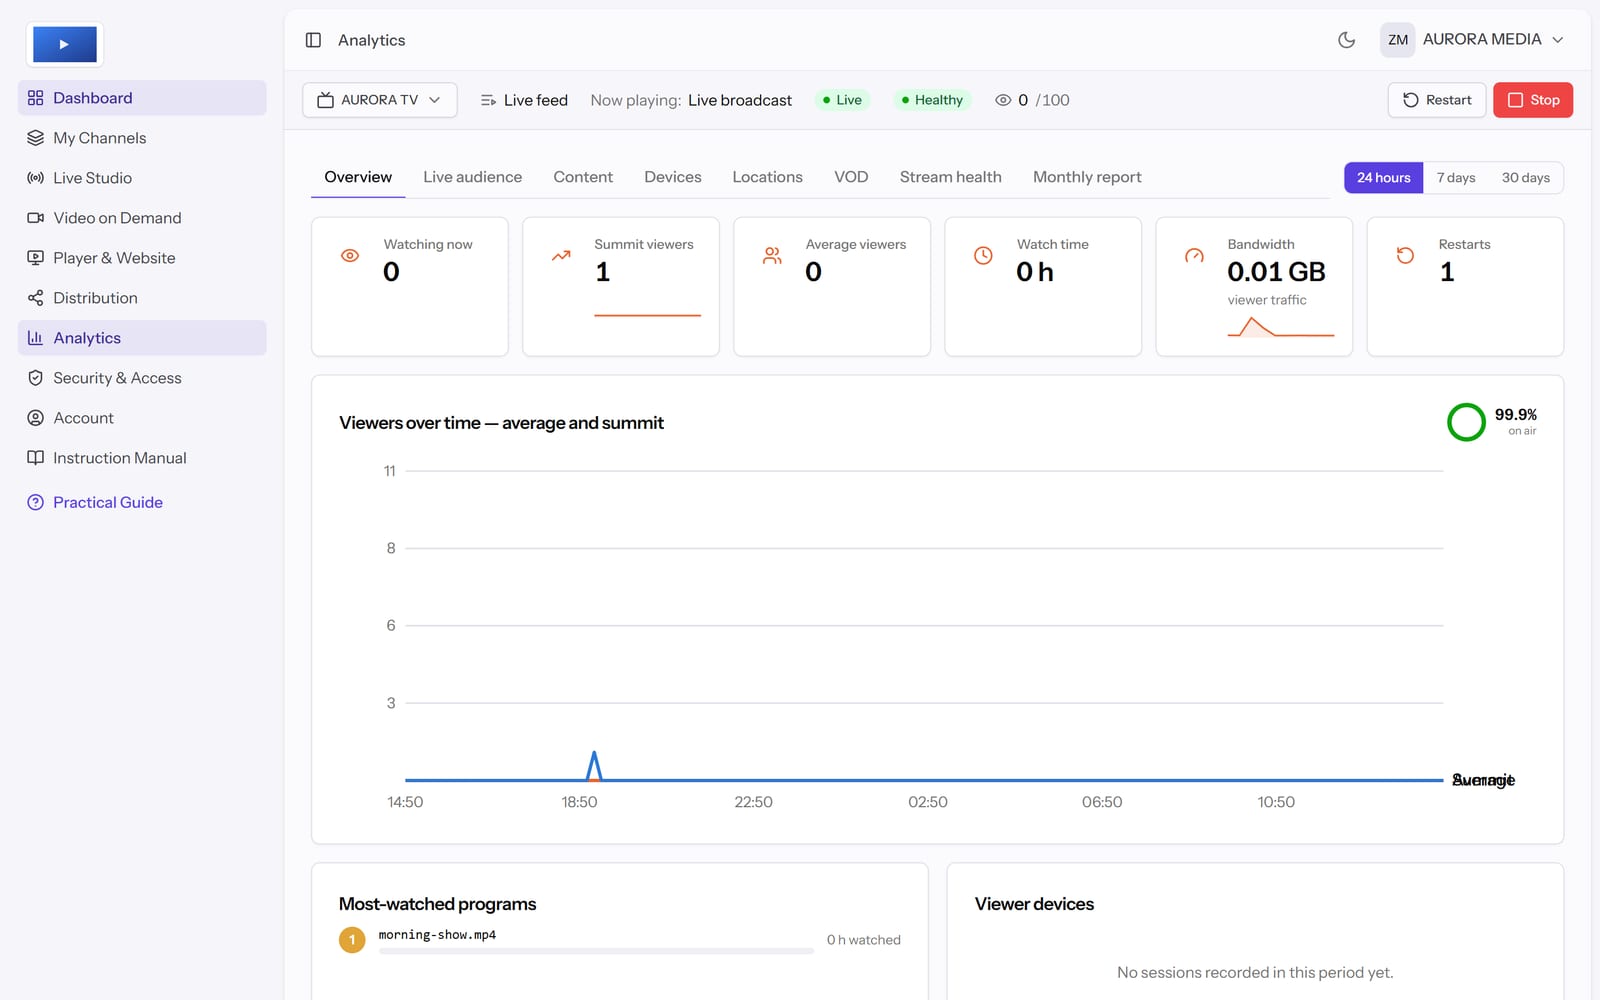Screen dimensions: 1600x1000
Task: Click the viewer count eye icon in toolbar
Action: 1003,100
